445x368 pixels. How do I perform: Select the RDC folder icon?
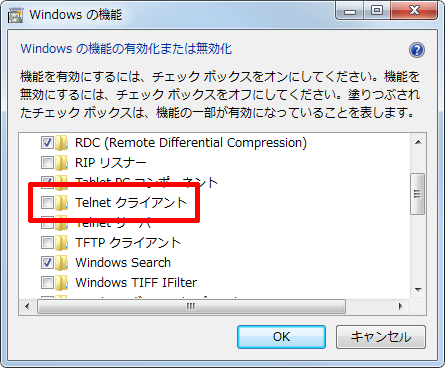(62, 143)
